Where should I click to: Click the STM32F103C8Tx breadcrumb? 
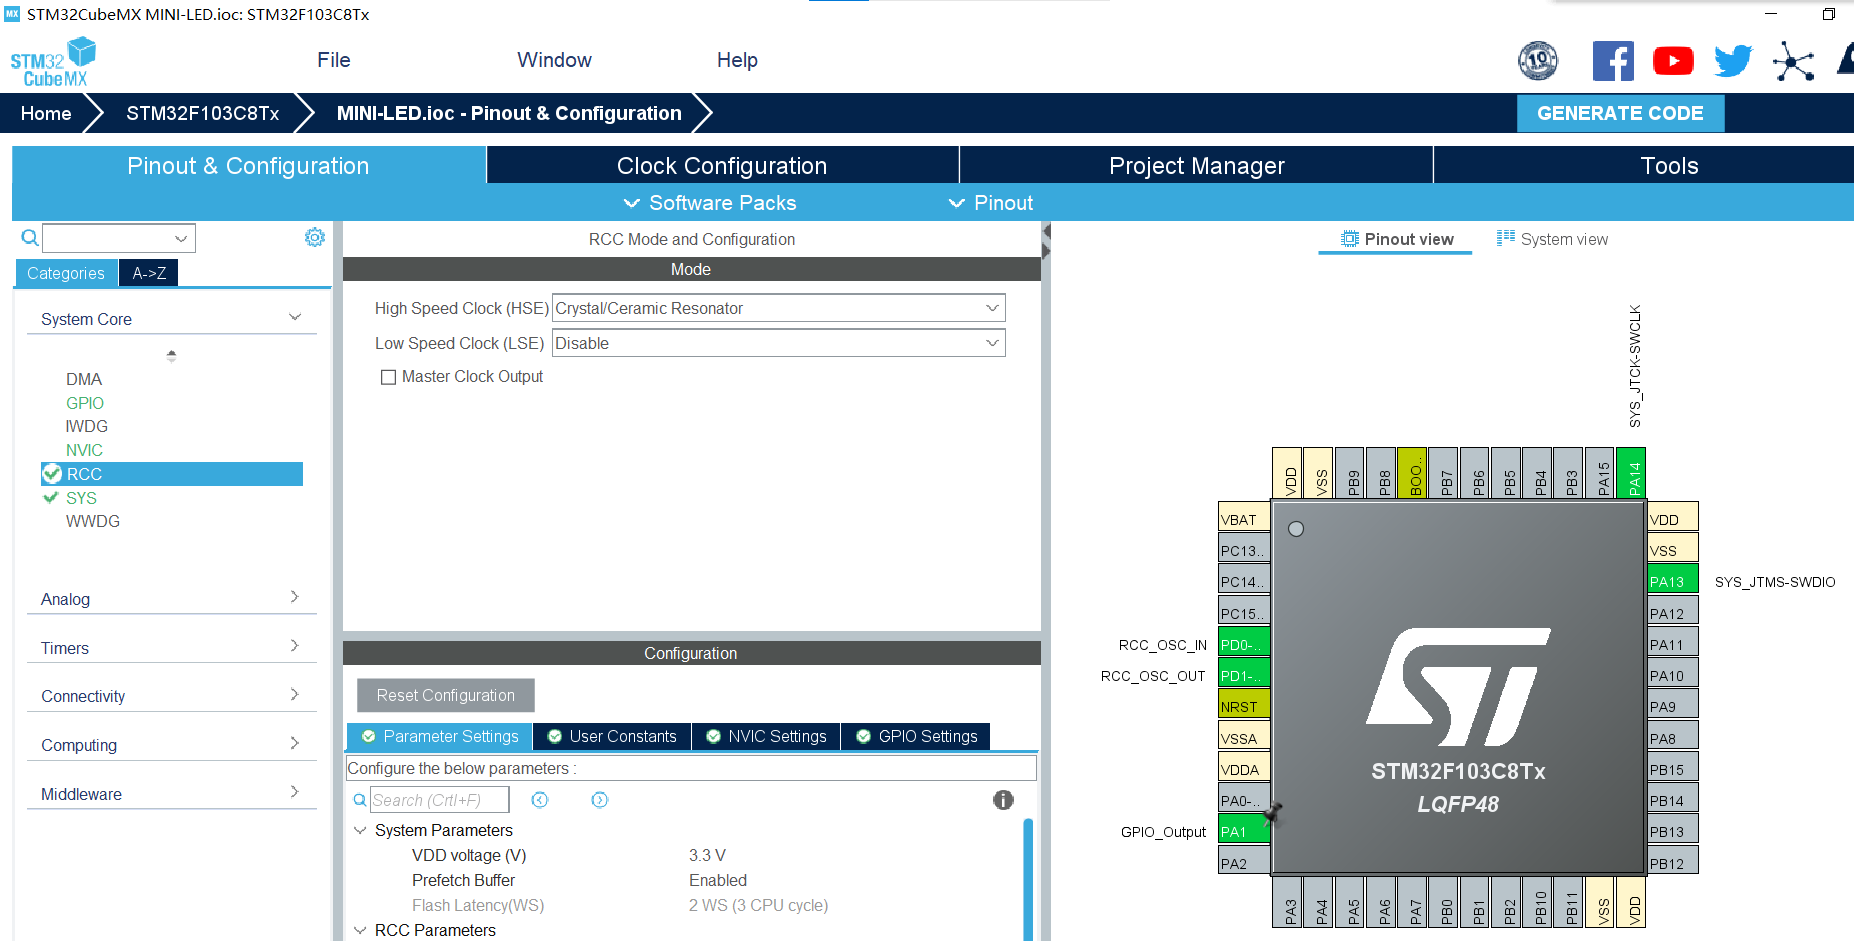(x=203, y=113)
